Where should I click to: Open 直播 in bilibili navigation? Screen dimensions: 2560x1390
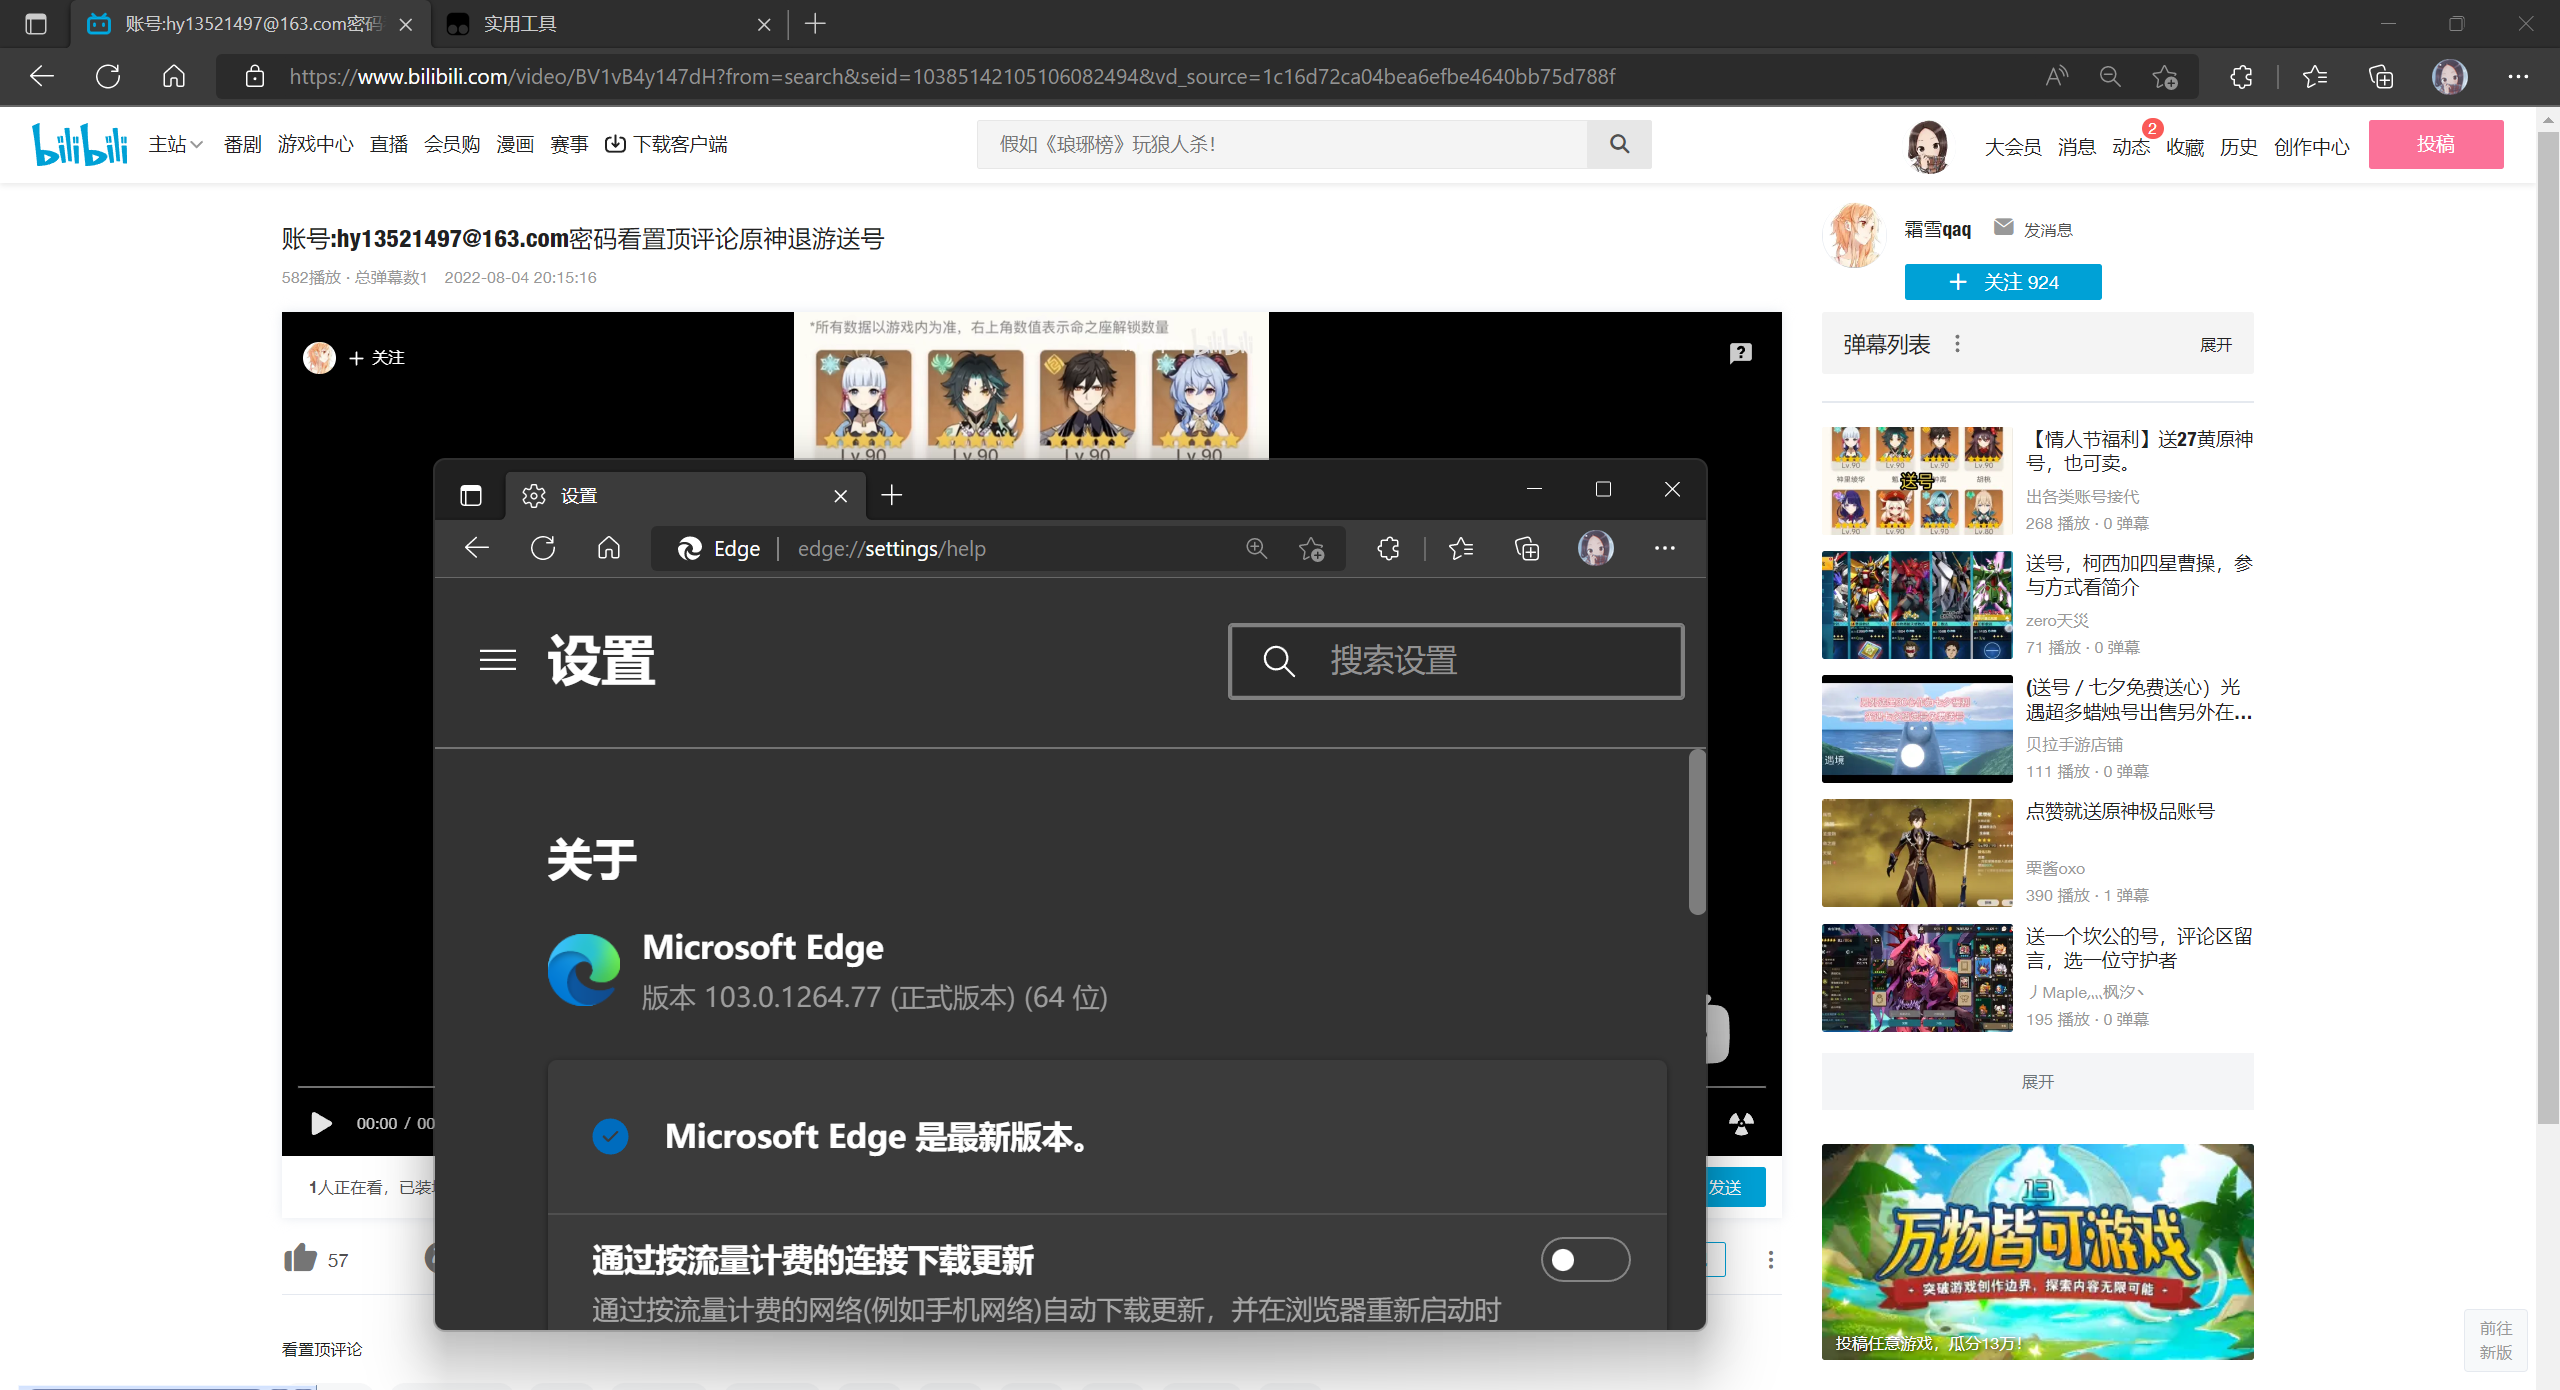[389, 145]
